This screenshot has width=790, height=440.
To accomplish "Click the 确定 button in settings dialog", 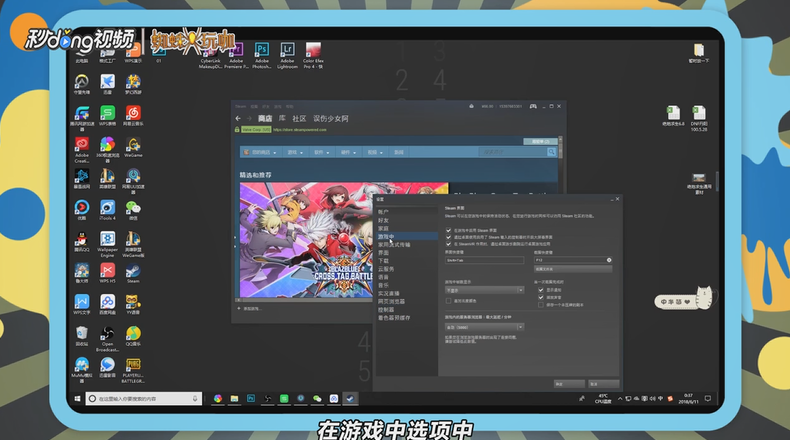I will 569,384.
